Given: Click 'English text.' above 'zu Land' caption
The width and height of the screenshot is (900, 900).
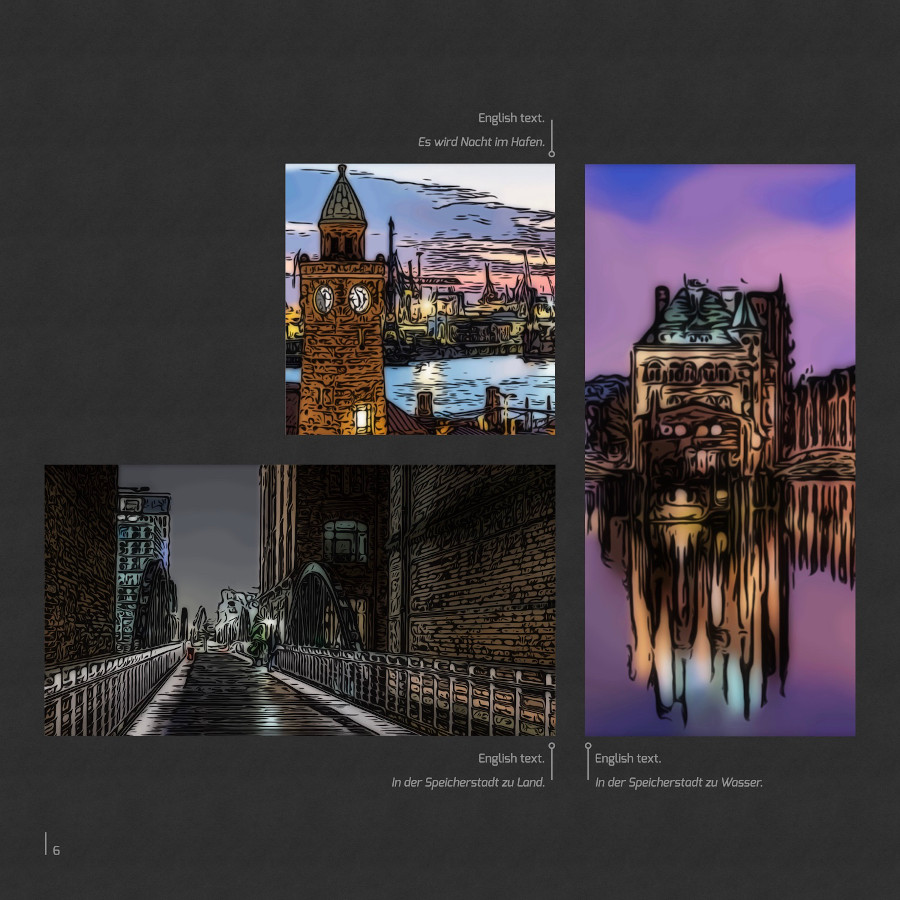Looking at the screenshot, I should [511, 759].
